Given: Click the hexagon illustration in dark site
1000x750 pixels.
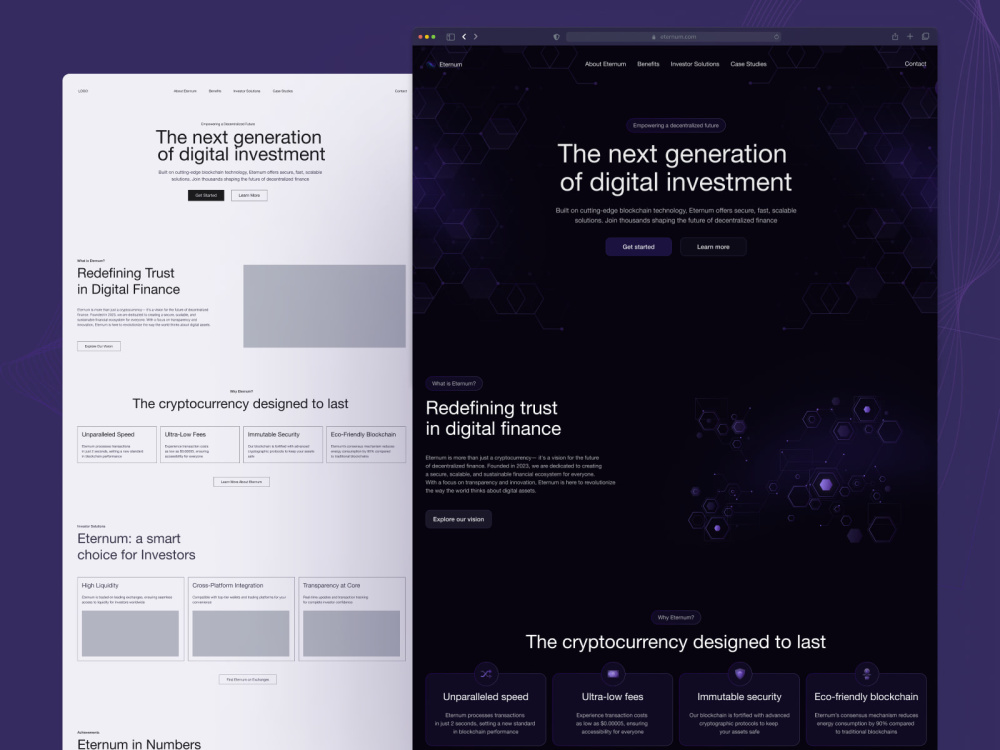Looking at the screenshot, I should pos(797,469).
